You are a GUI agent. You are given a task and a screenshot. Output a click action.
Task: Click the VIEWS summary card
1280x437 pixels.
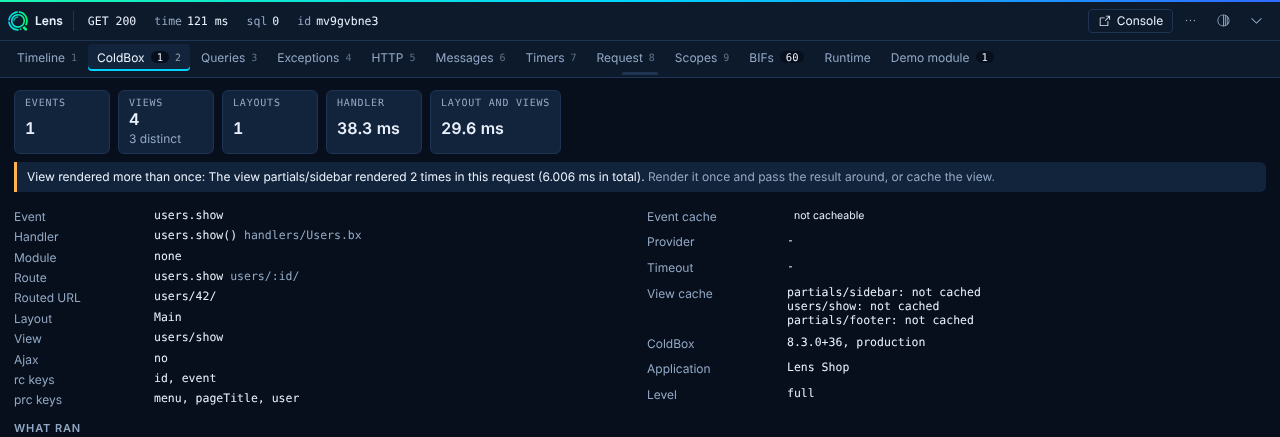click(166, 122)
